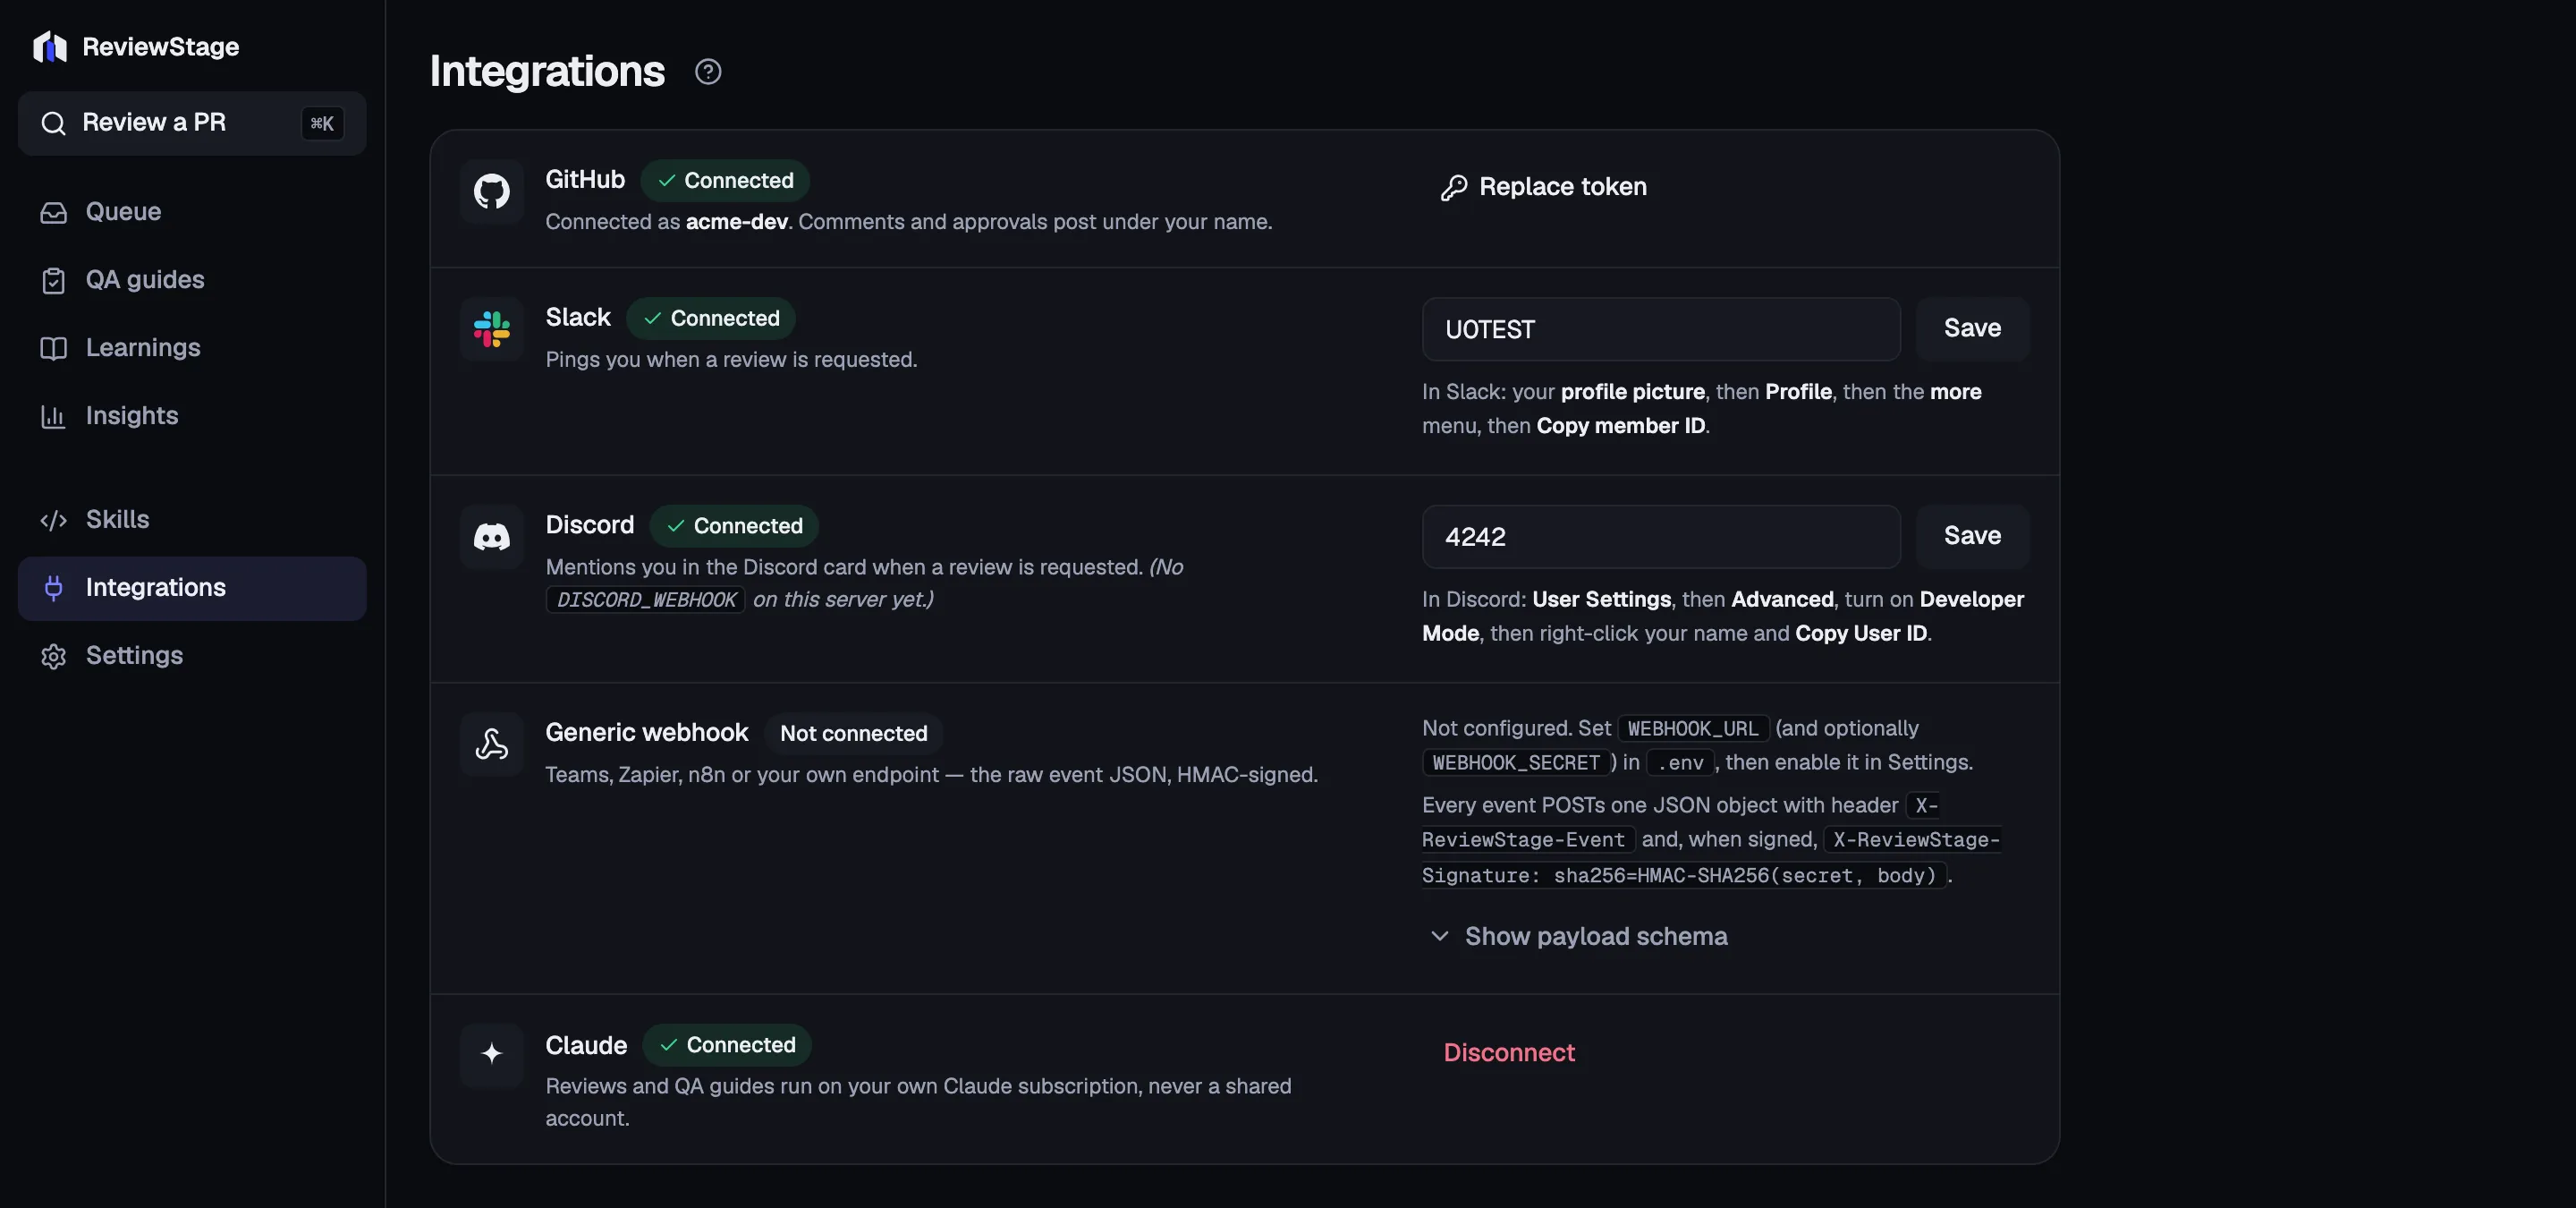Click the ReviewStage logo icon
Image resolution: width=2576 pixels, height=1208 pixels.
tap(50, 46)
